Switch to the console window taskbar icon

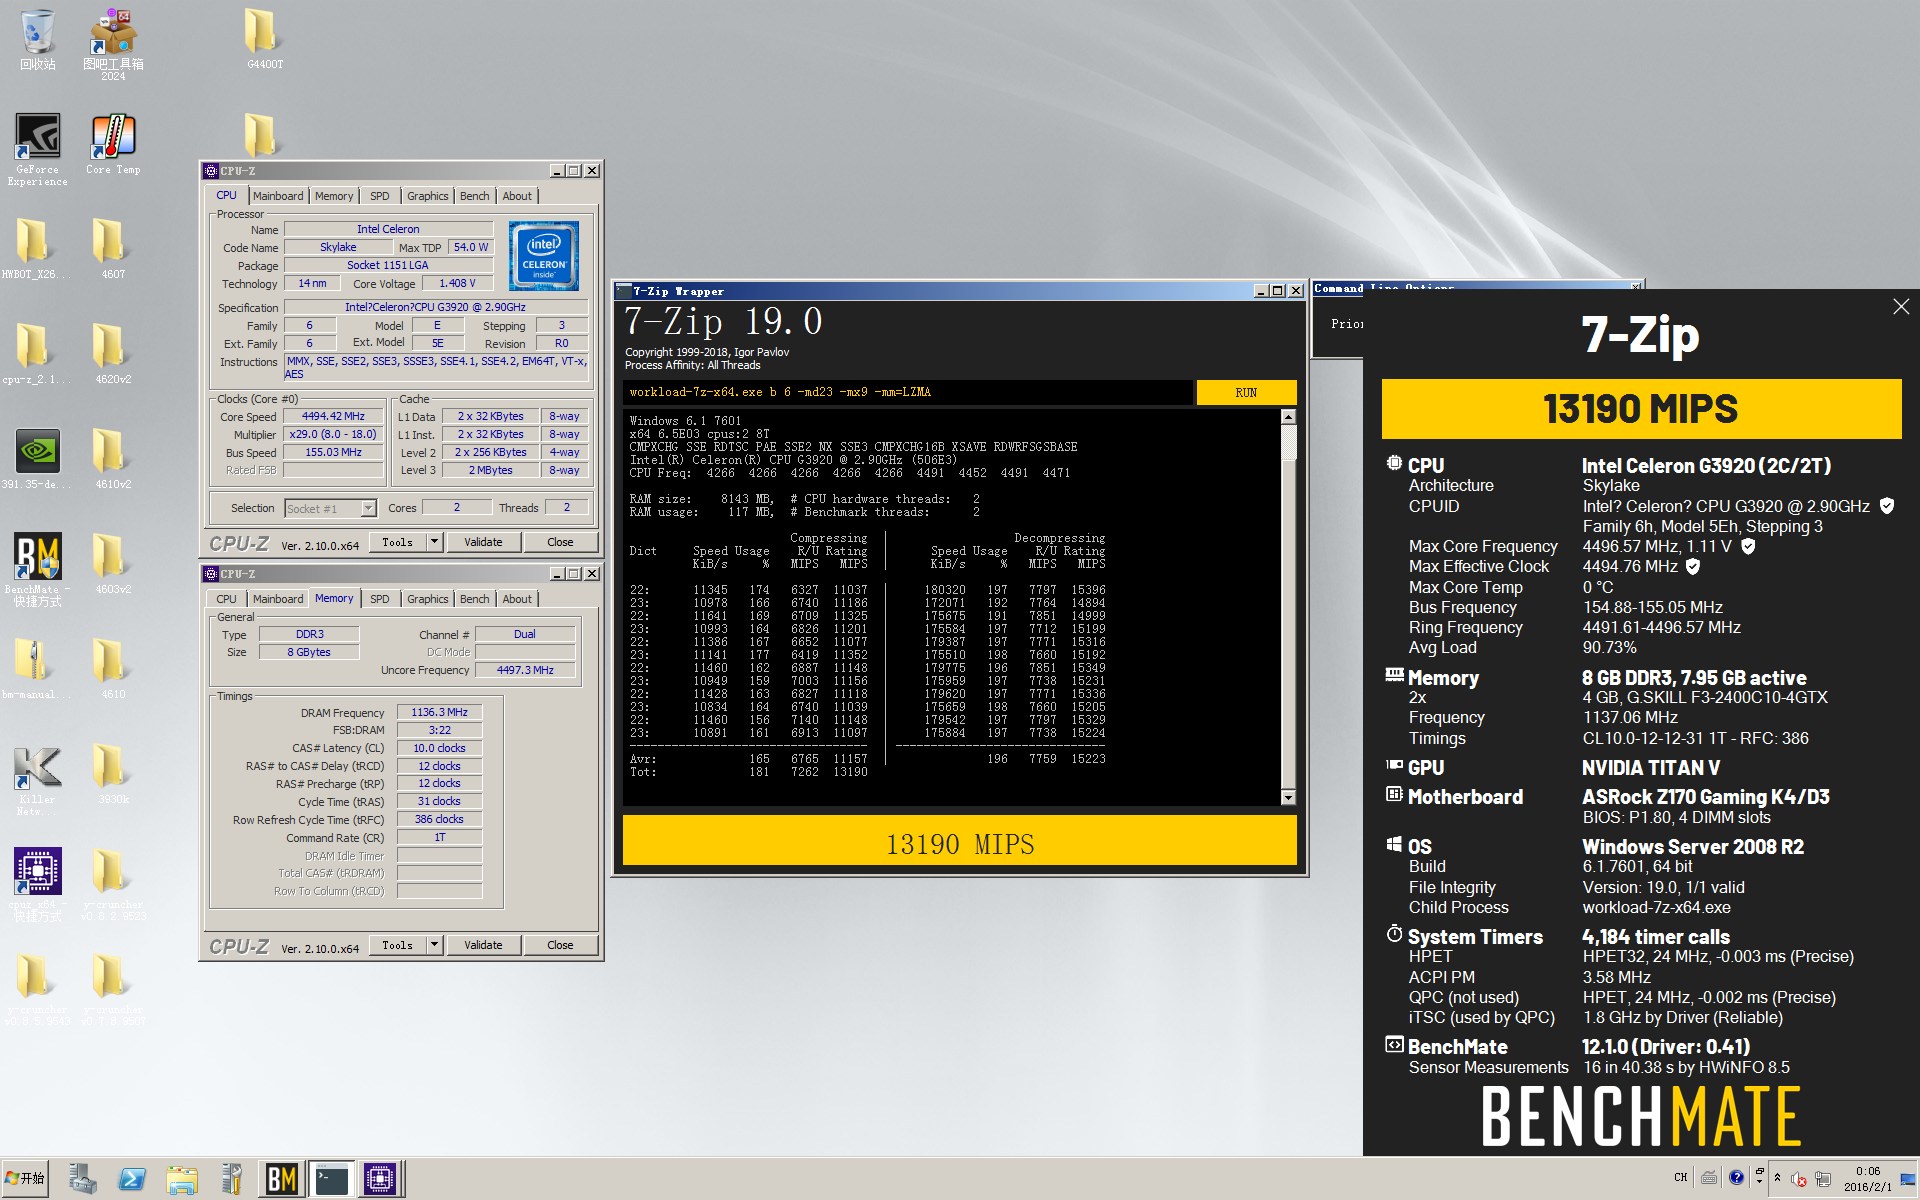(x=331, y=1180)
